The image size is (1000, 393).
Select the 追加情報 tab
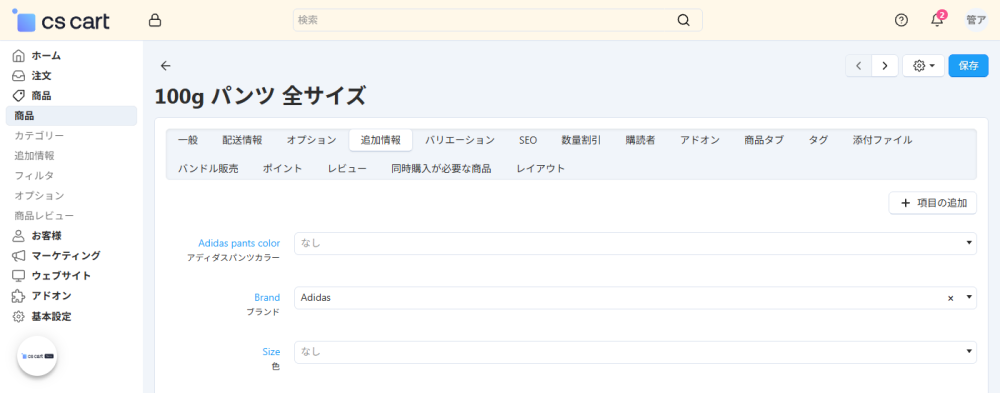381,140
